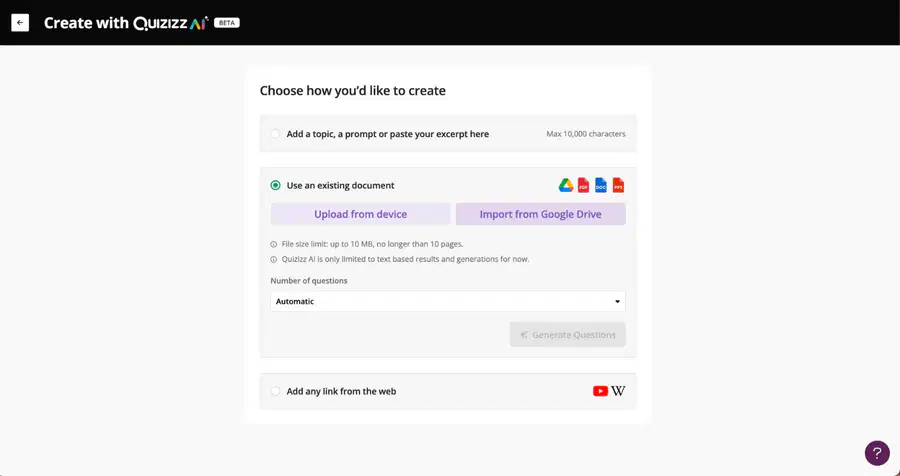
Task: Click 'Max 10,000 characters' text
Action: 586,134
